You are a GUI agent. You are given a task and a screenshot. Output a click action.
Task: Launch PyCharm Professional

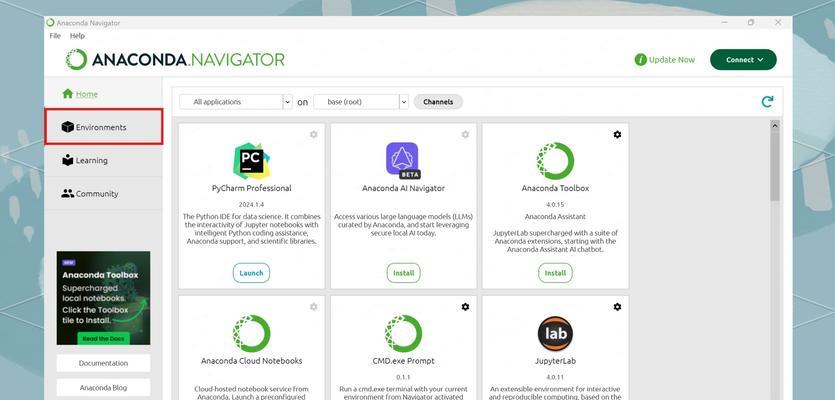tap(251, 273)
